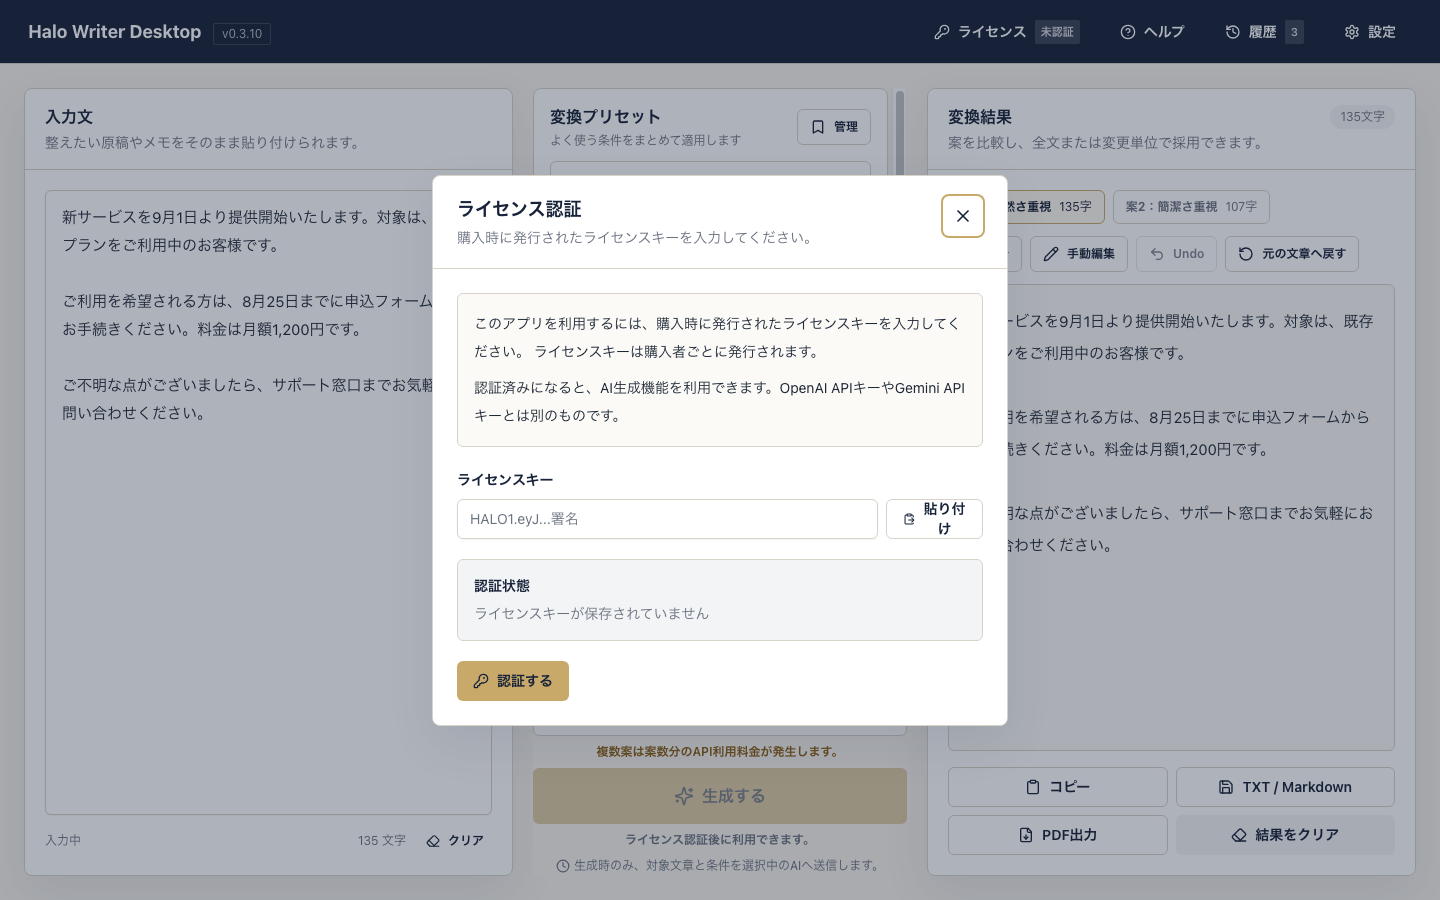The height and width of the screenshot is (900, 1440).
Task: Click the save disk icon on TXT / Markdown
Action: (x=1226, y=787)
